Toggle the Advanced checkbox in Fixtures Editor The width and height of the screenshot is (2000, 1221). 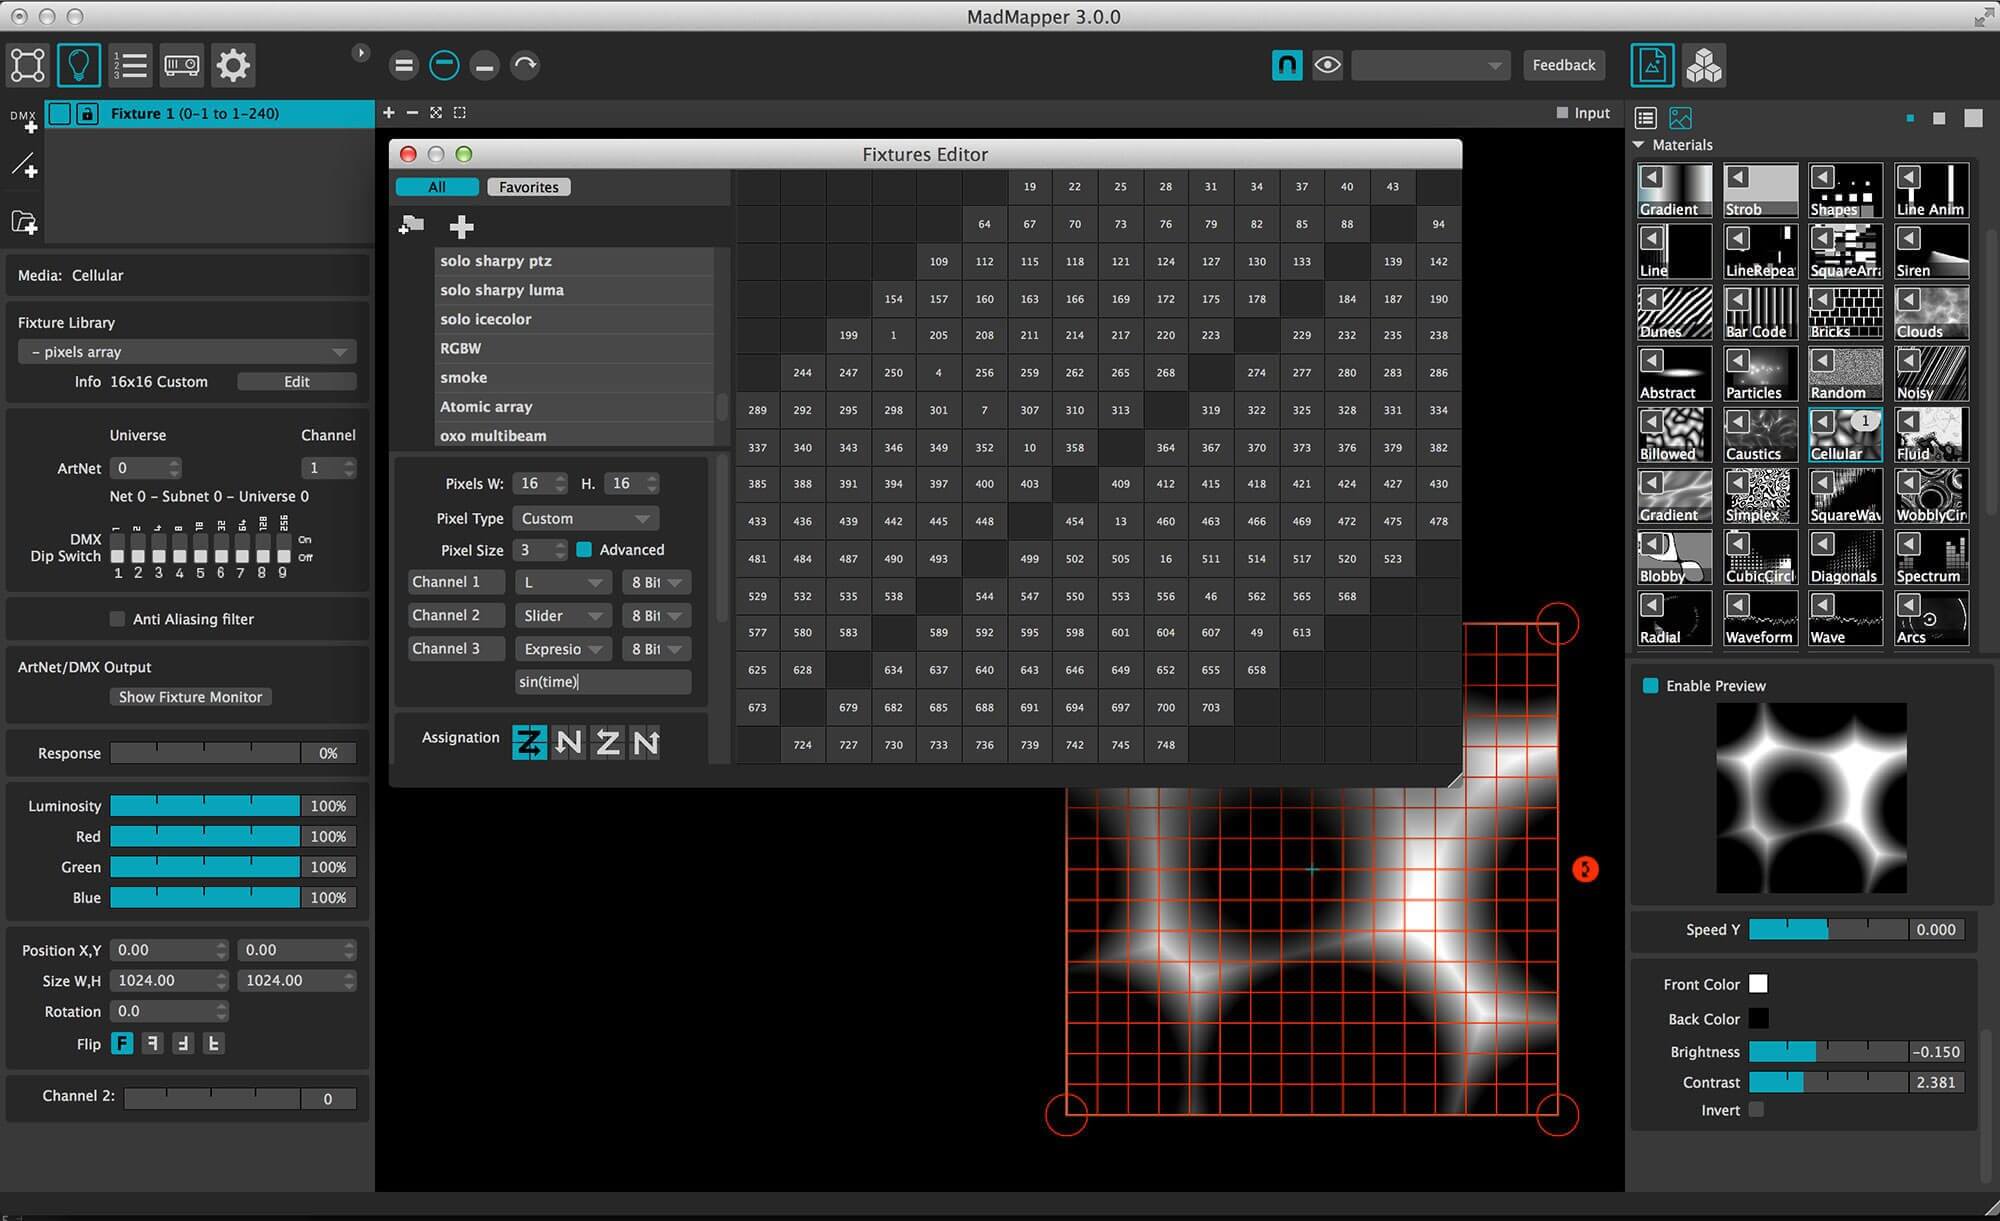(x=584, y=550)
